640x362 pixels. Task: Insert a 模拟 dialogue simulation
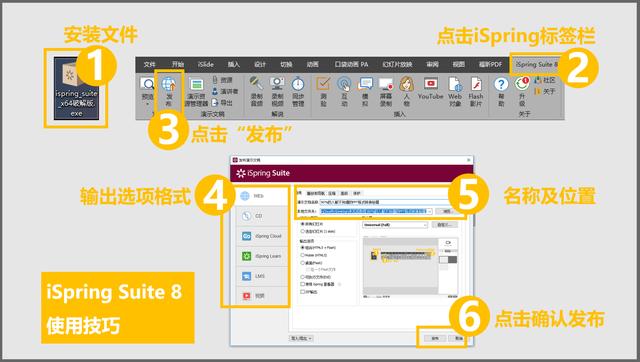[x=365, y=92]
